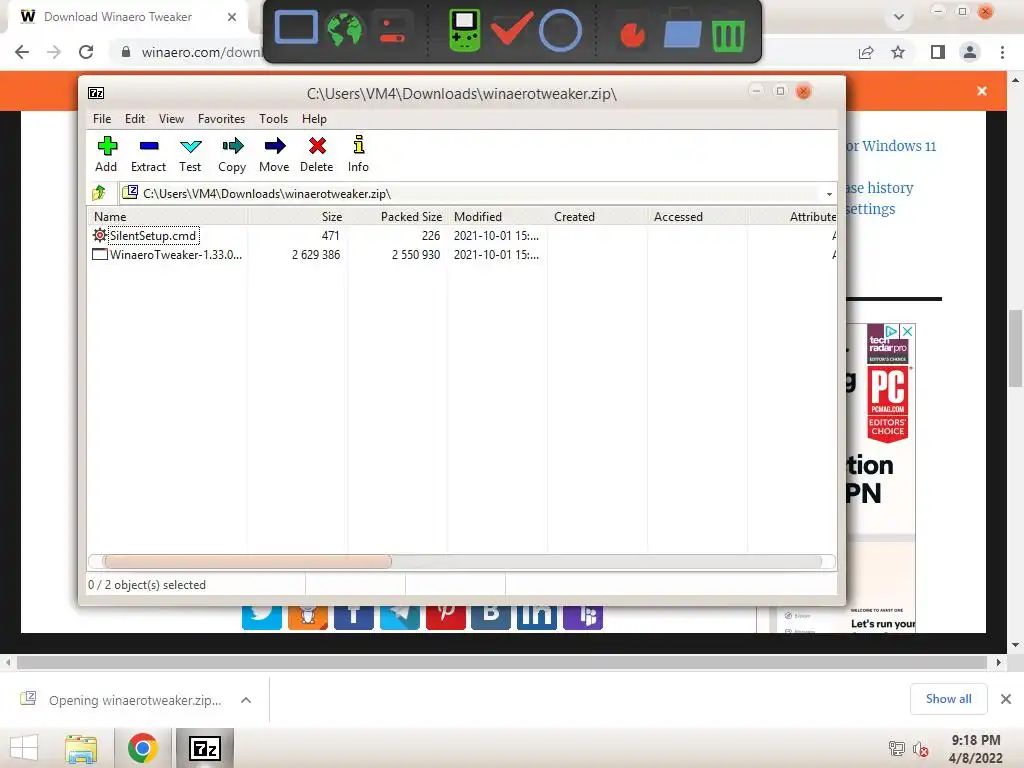Go back in Chrome

point(22,52)
